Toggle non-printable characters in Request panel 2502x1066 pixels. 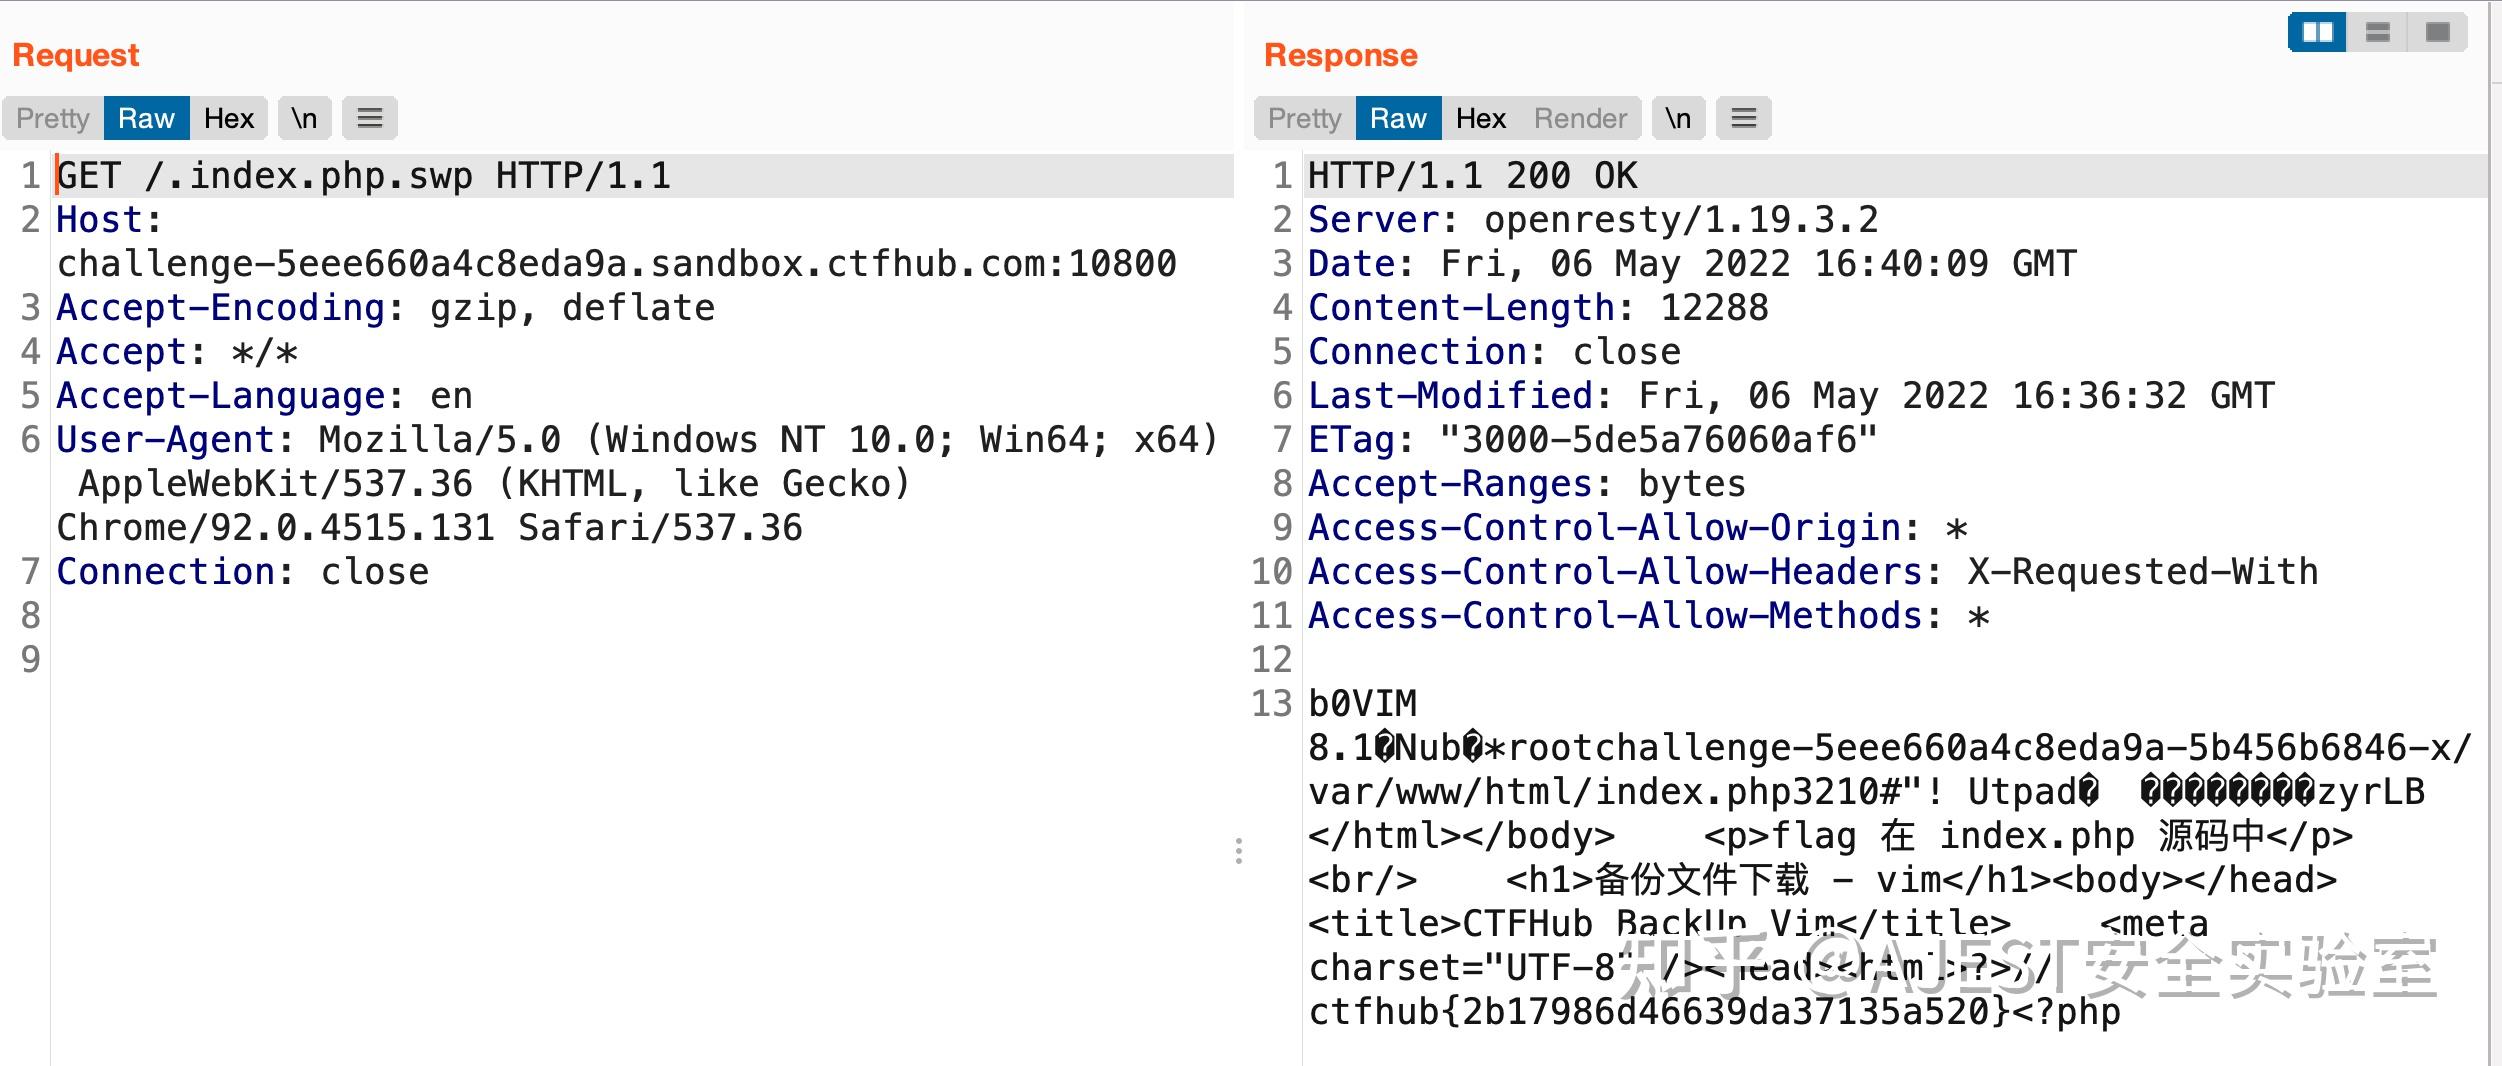(x=304, y=118)
